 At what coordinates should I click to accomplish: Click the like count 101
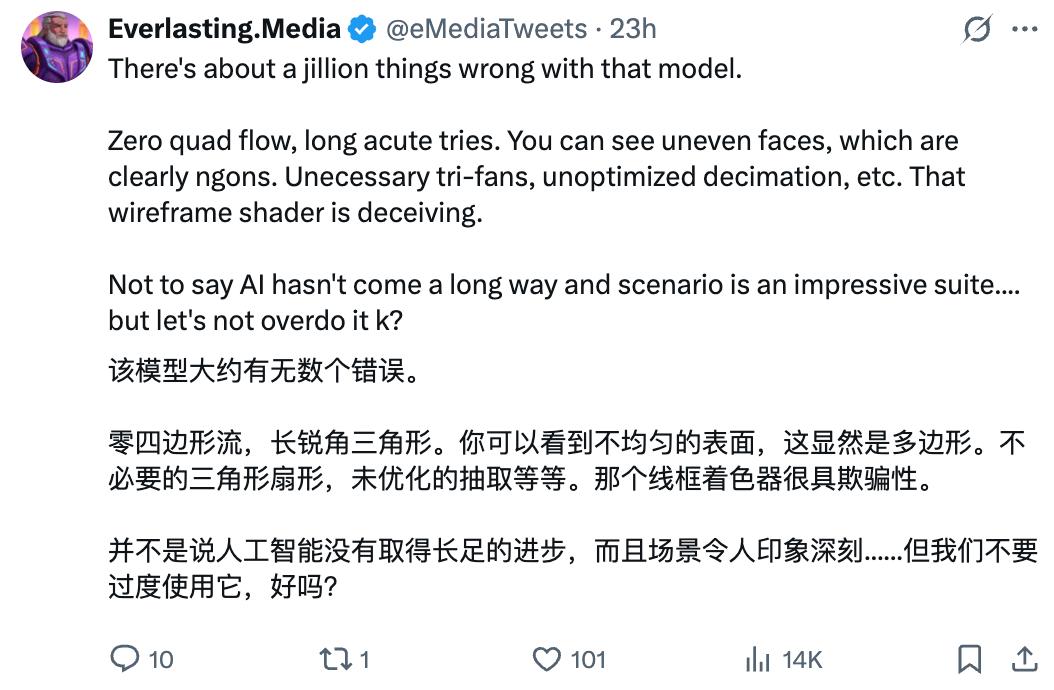click(x=588, y=660)
